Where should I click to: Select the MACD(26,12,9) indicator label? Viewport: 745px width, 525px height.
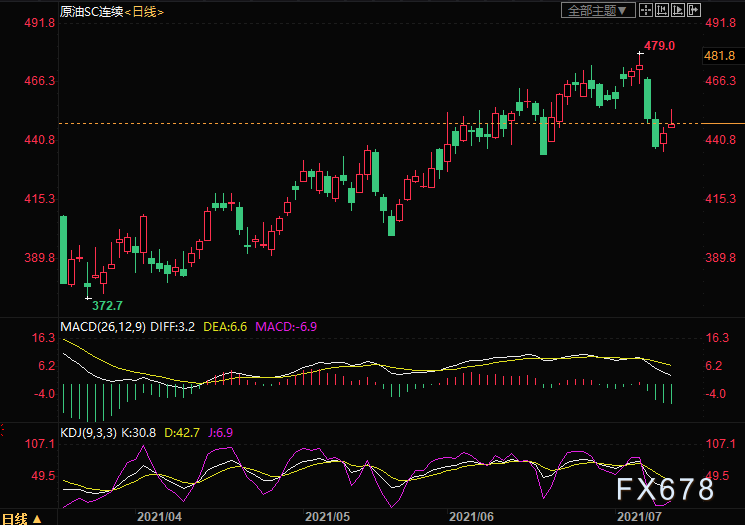tap(102, 327)
